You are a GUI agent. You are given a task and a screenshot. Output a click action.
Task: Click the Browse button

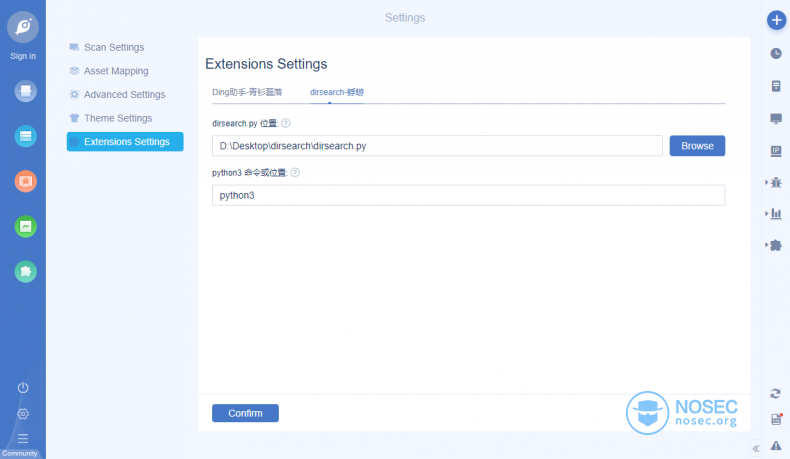point(697,146)
